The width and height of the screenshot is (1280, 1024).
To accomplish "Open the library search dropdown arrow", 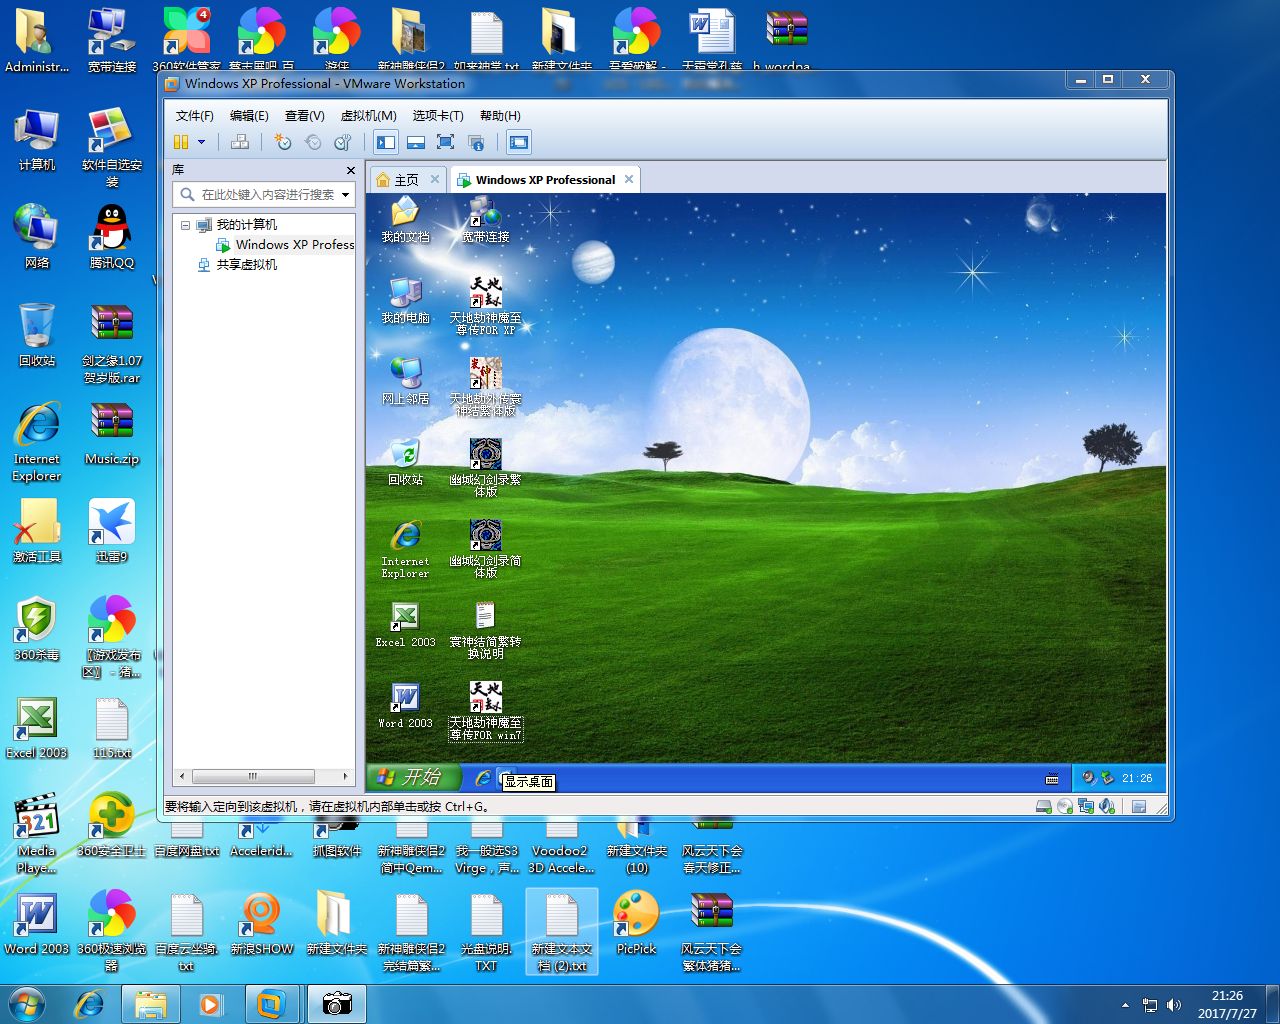I will tap(346, 195).
